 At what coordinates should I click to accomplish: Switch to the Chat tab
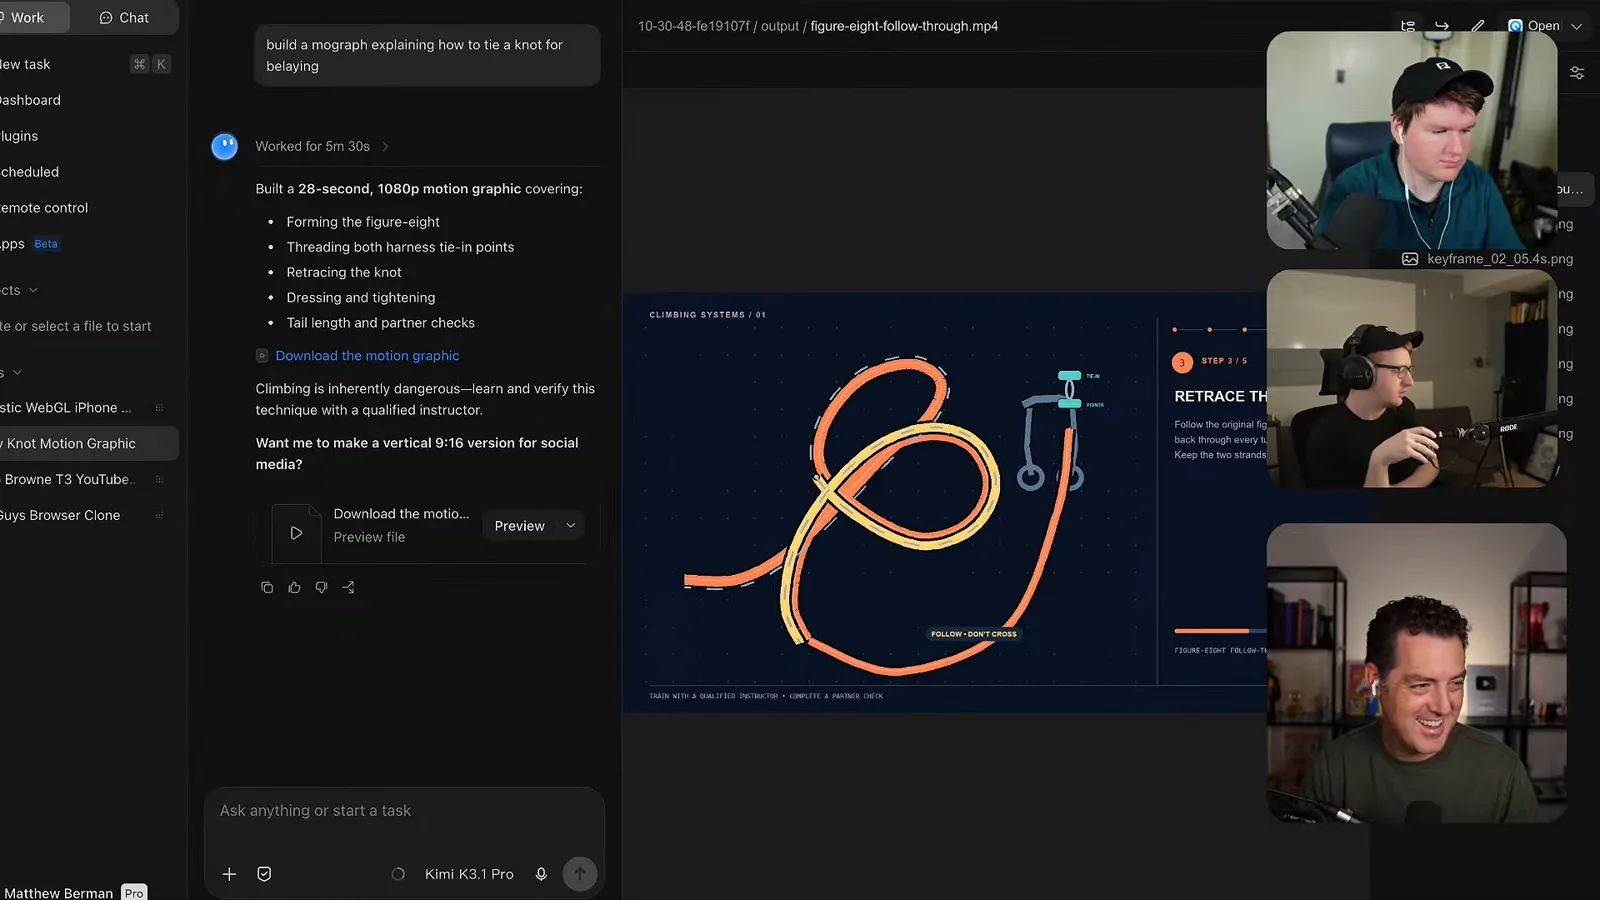click(x=124, y=17)
